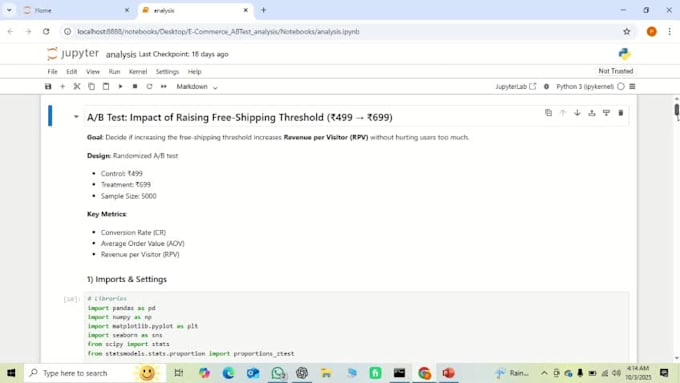Insert a cell below via cell toolbar
This screenshot has width=680, height=383.
(x=606, y=113)
